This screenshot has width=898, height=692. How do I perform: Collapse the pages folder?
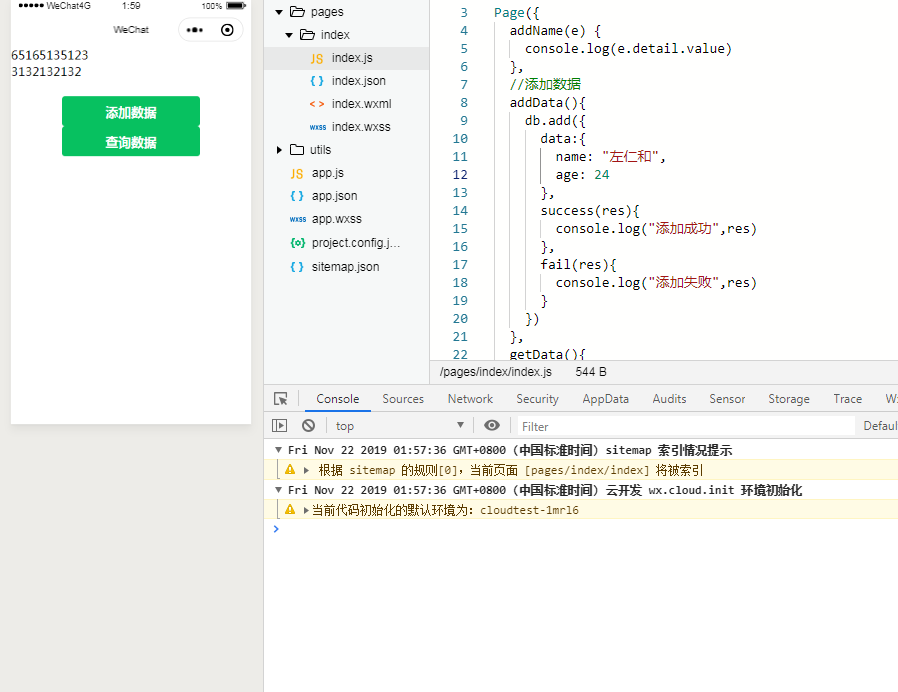click(x=279, y=12)
